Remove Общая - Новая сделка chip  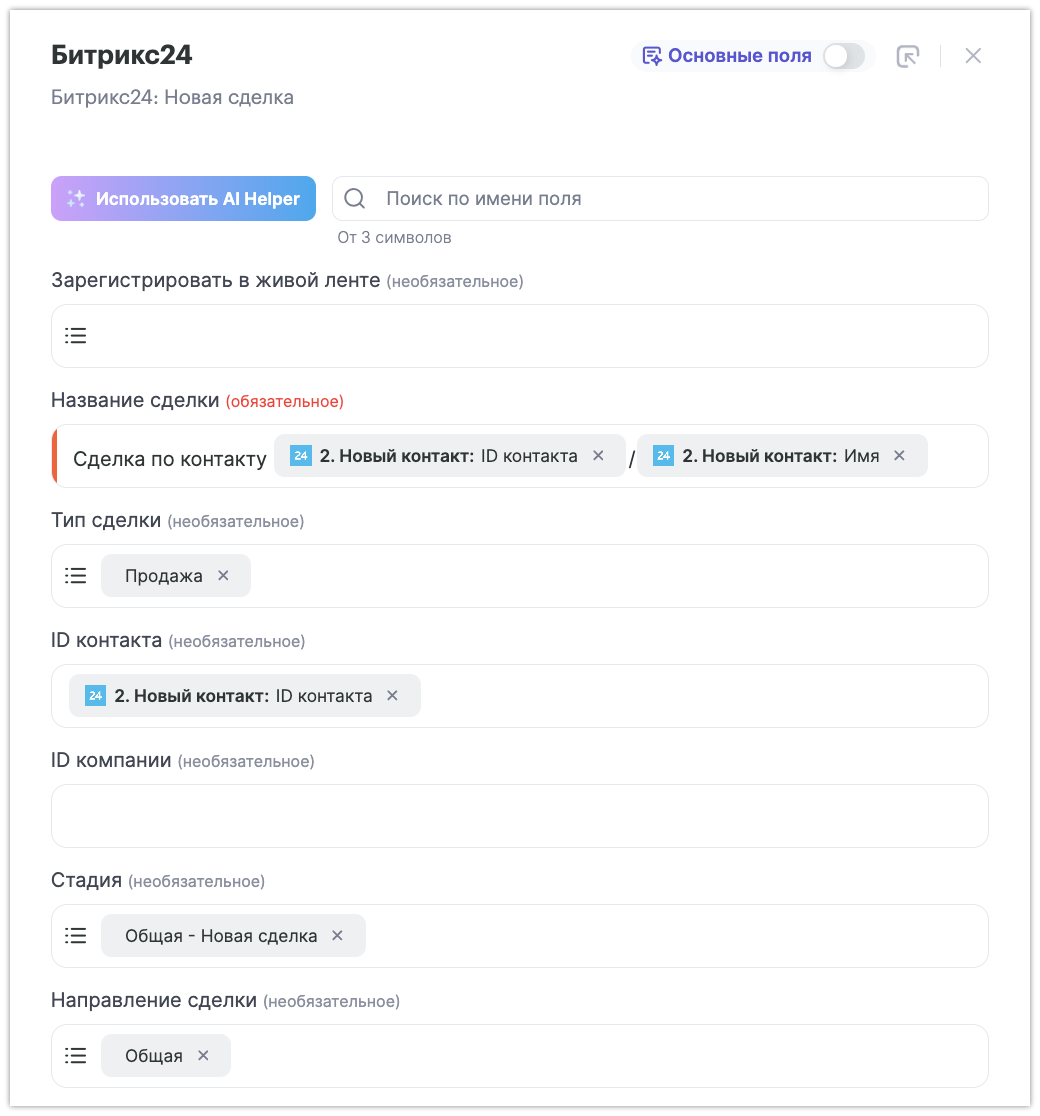[337, 936]
